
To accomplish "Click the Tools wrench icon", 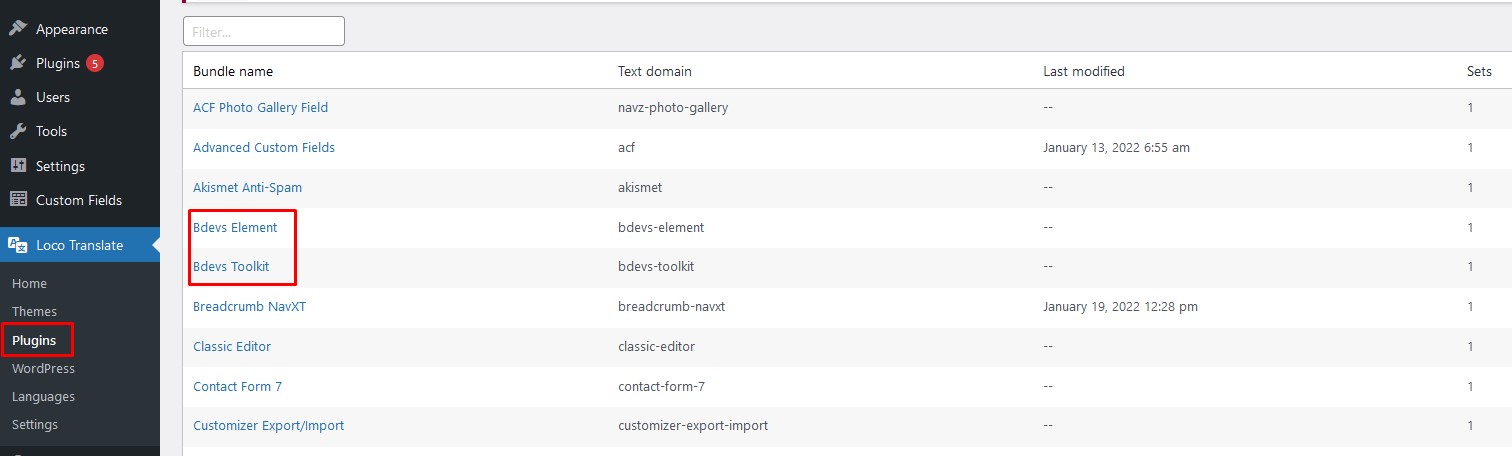I will click(18, 131).
